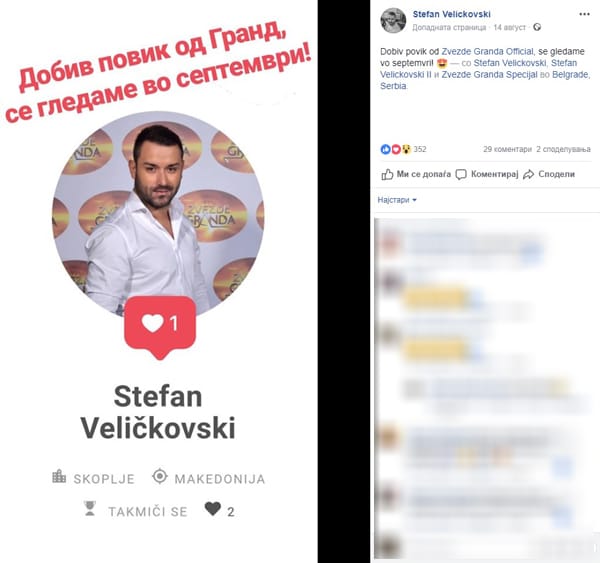Click the Share arrow icon

[528, 175]
